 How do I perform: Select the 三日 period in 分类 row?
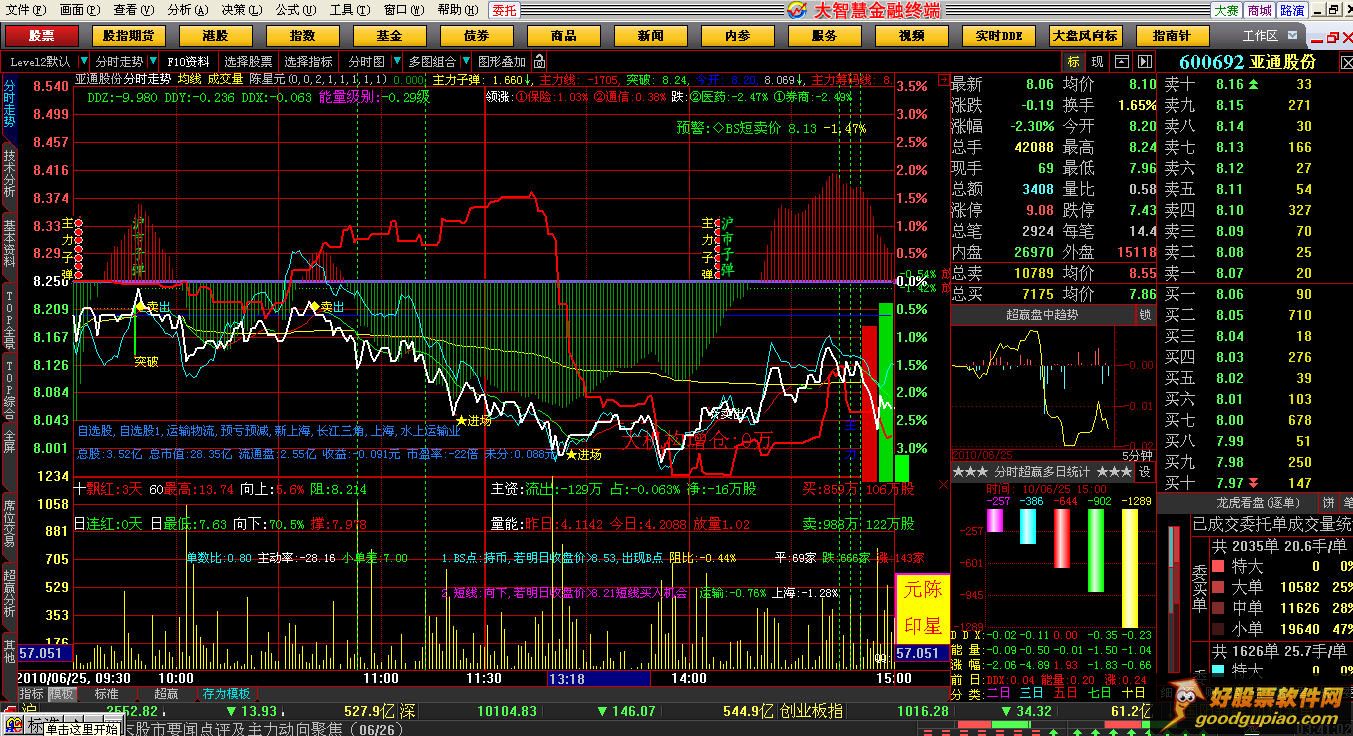pos(1032,692)
